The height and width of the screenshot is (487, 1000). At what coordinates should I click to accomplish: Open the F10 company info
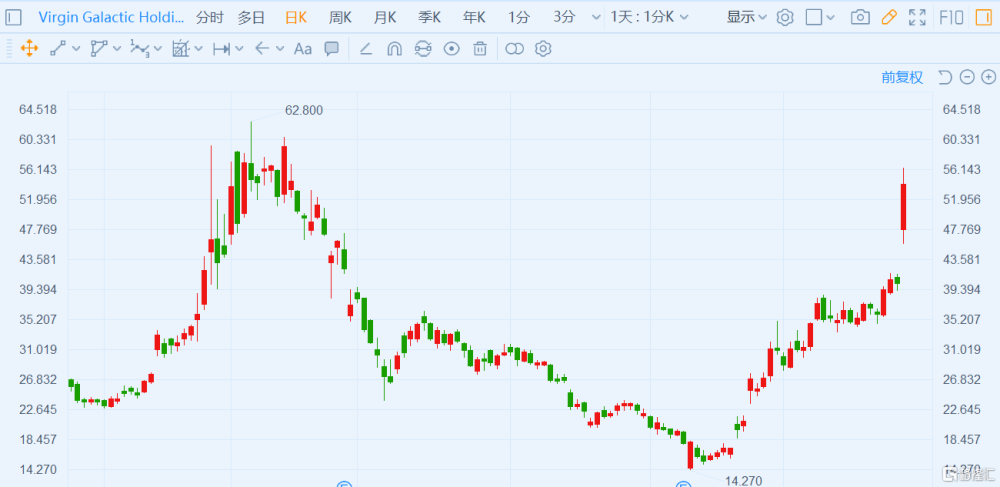click(952, 17)
